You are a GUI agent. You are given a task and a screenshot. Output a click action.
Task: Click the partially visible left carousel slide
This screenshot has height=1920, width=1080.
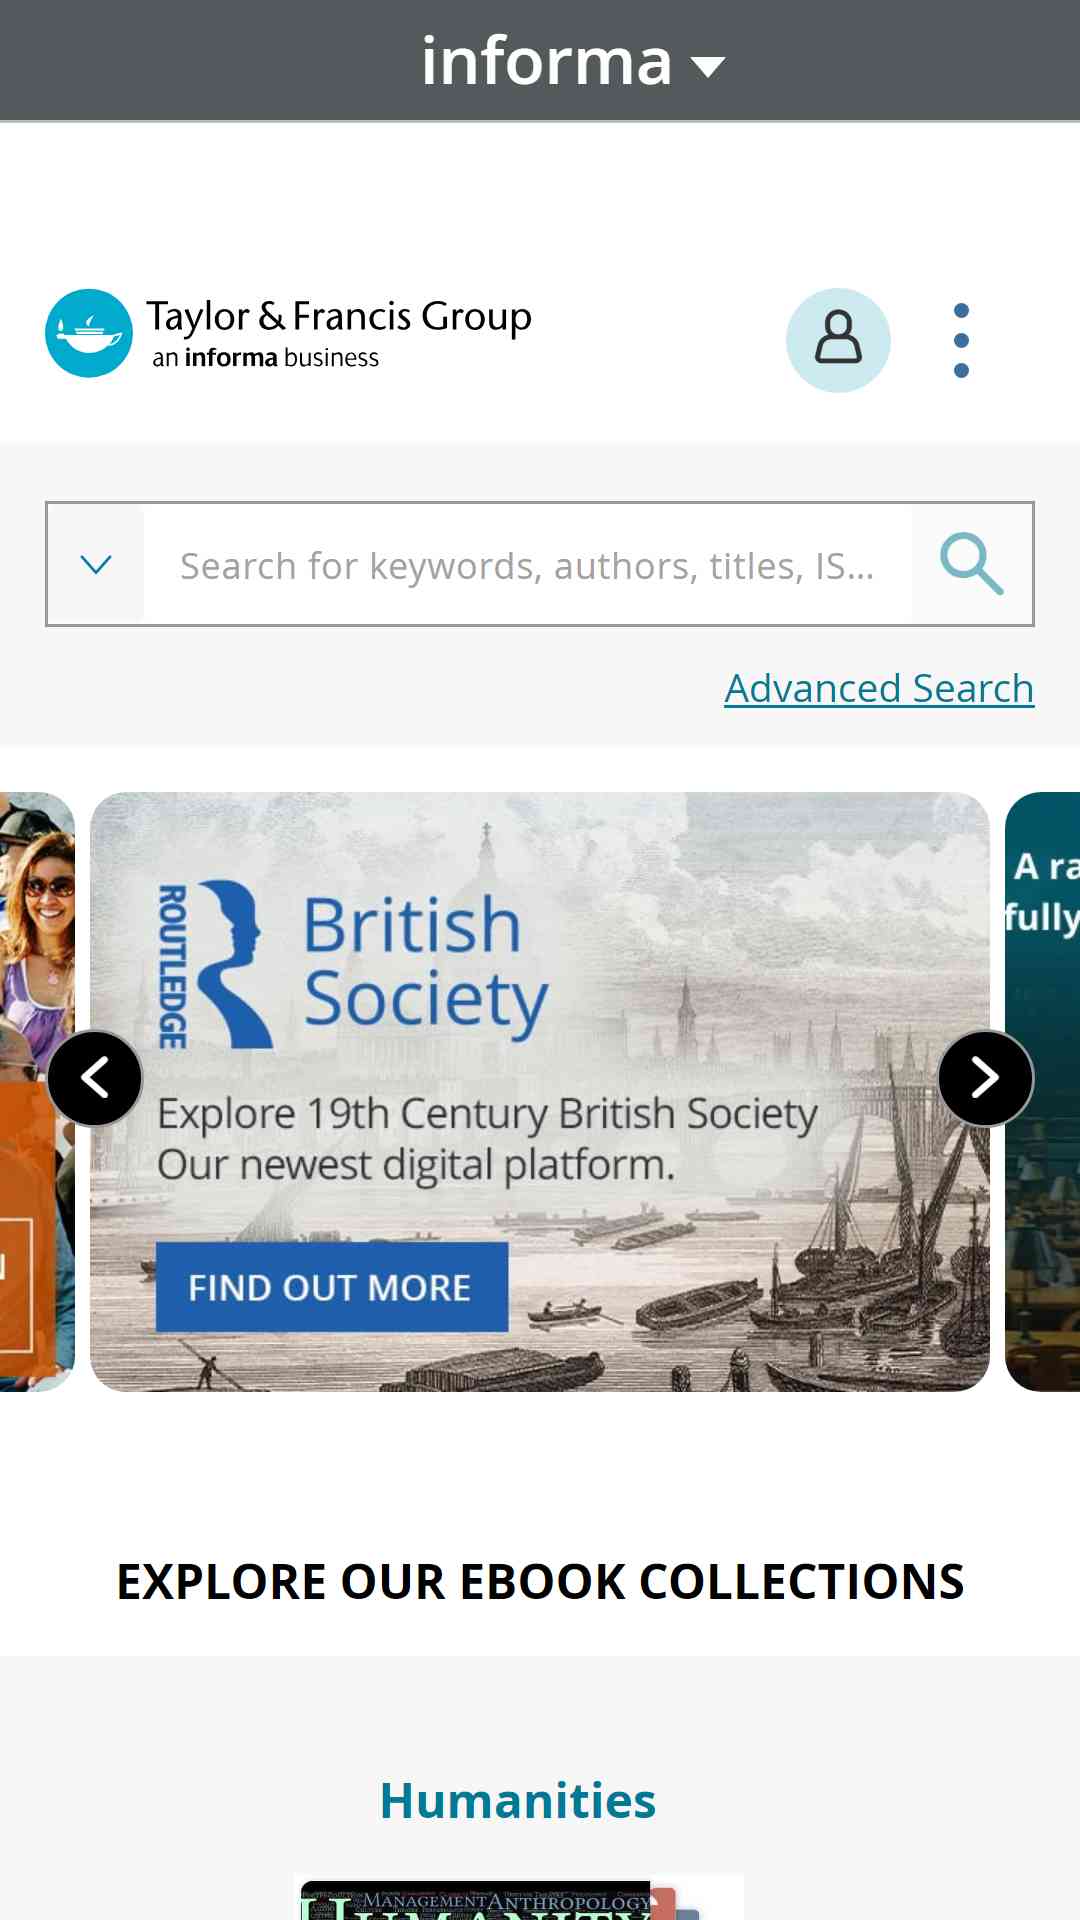click(x=37, y=1091)
